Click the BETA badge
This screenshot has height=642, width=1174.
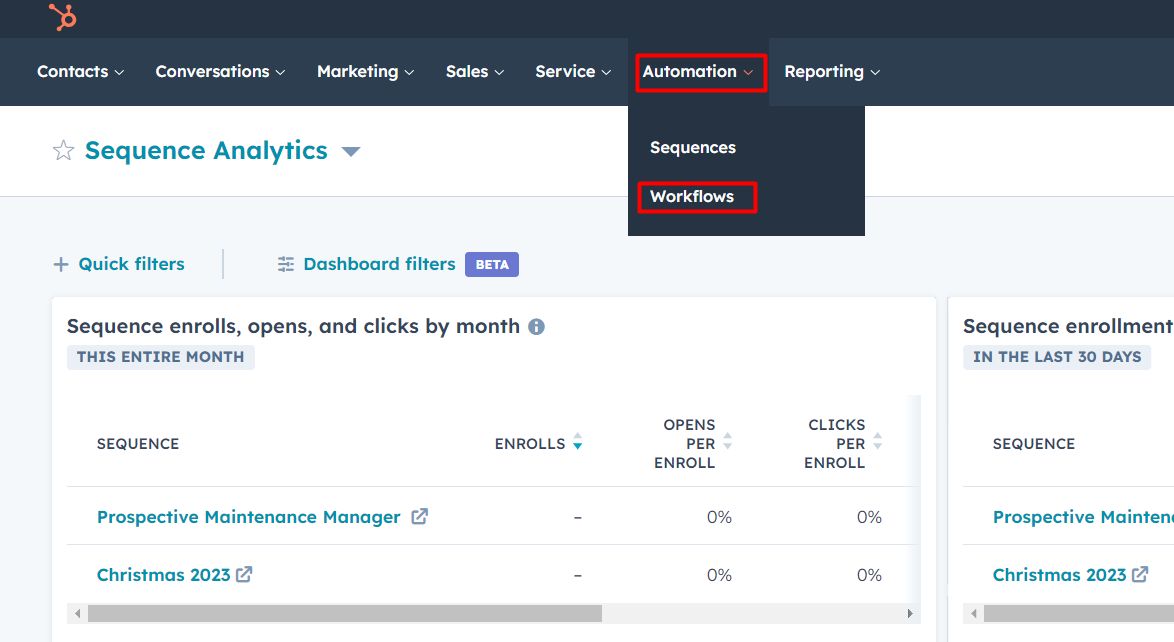[492, 264]
